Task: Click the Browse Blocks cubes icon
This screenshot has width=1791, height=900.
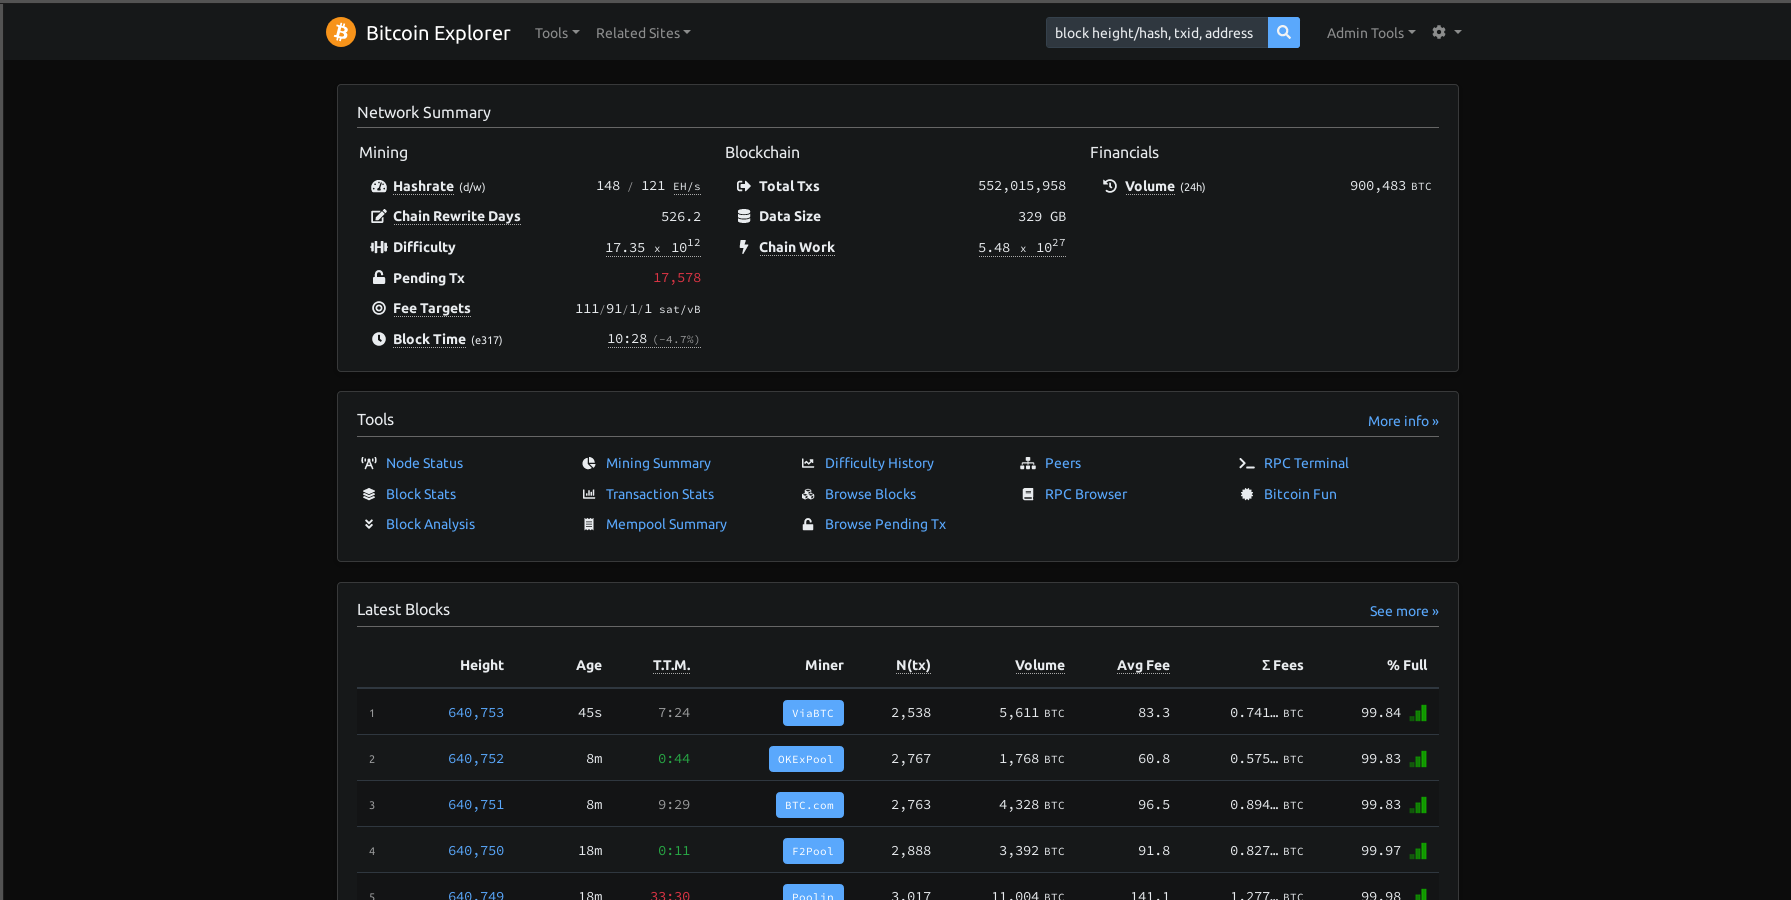Action: (x=808, y=494)
